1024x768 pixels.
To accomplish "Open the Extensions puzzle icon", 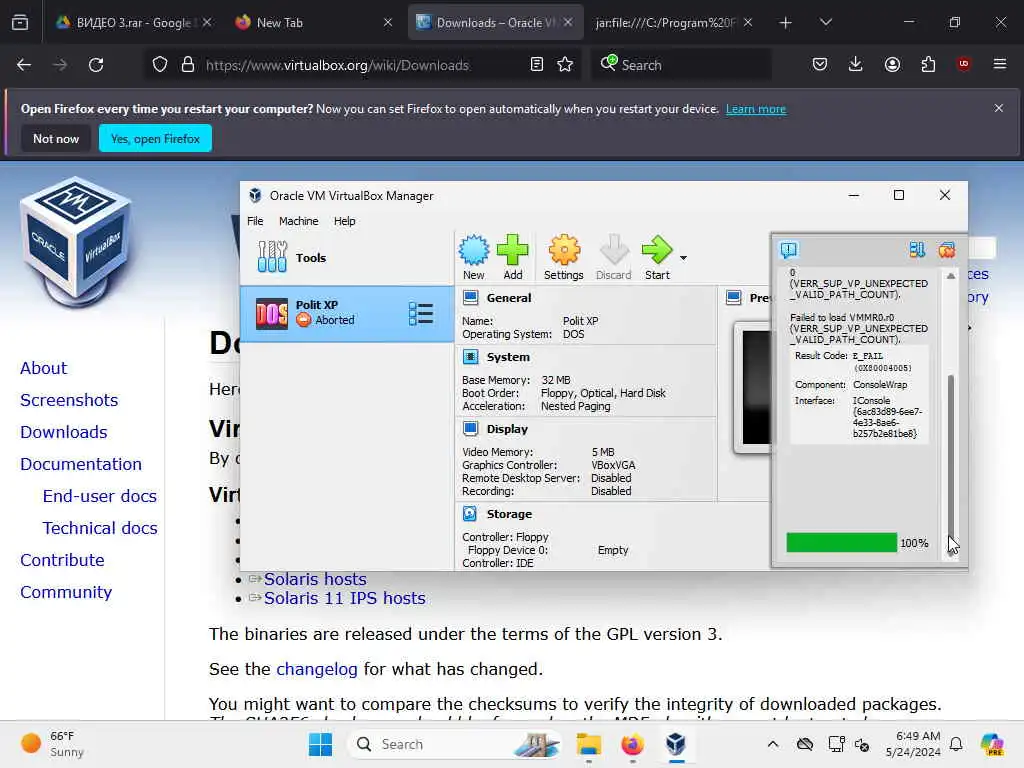I will [928, 64].
